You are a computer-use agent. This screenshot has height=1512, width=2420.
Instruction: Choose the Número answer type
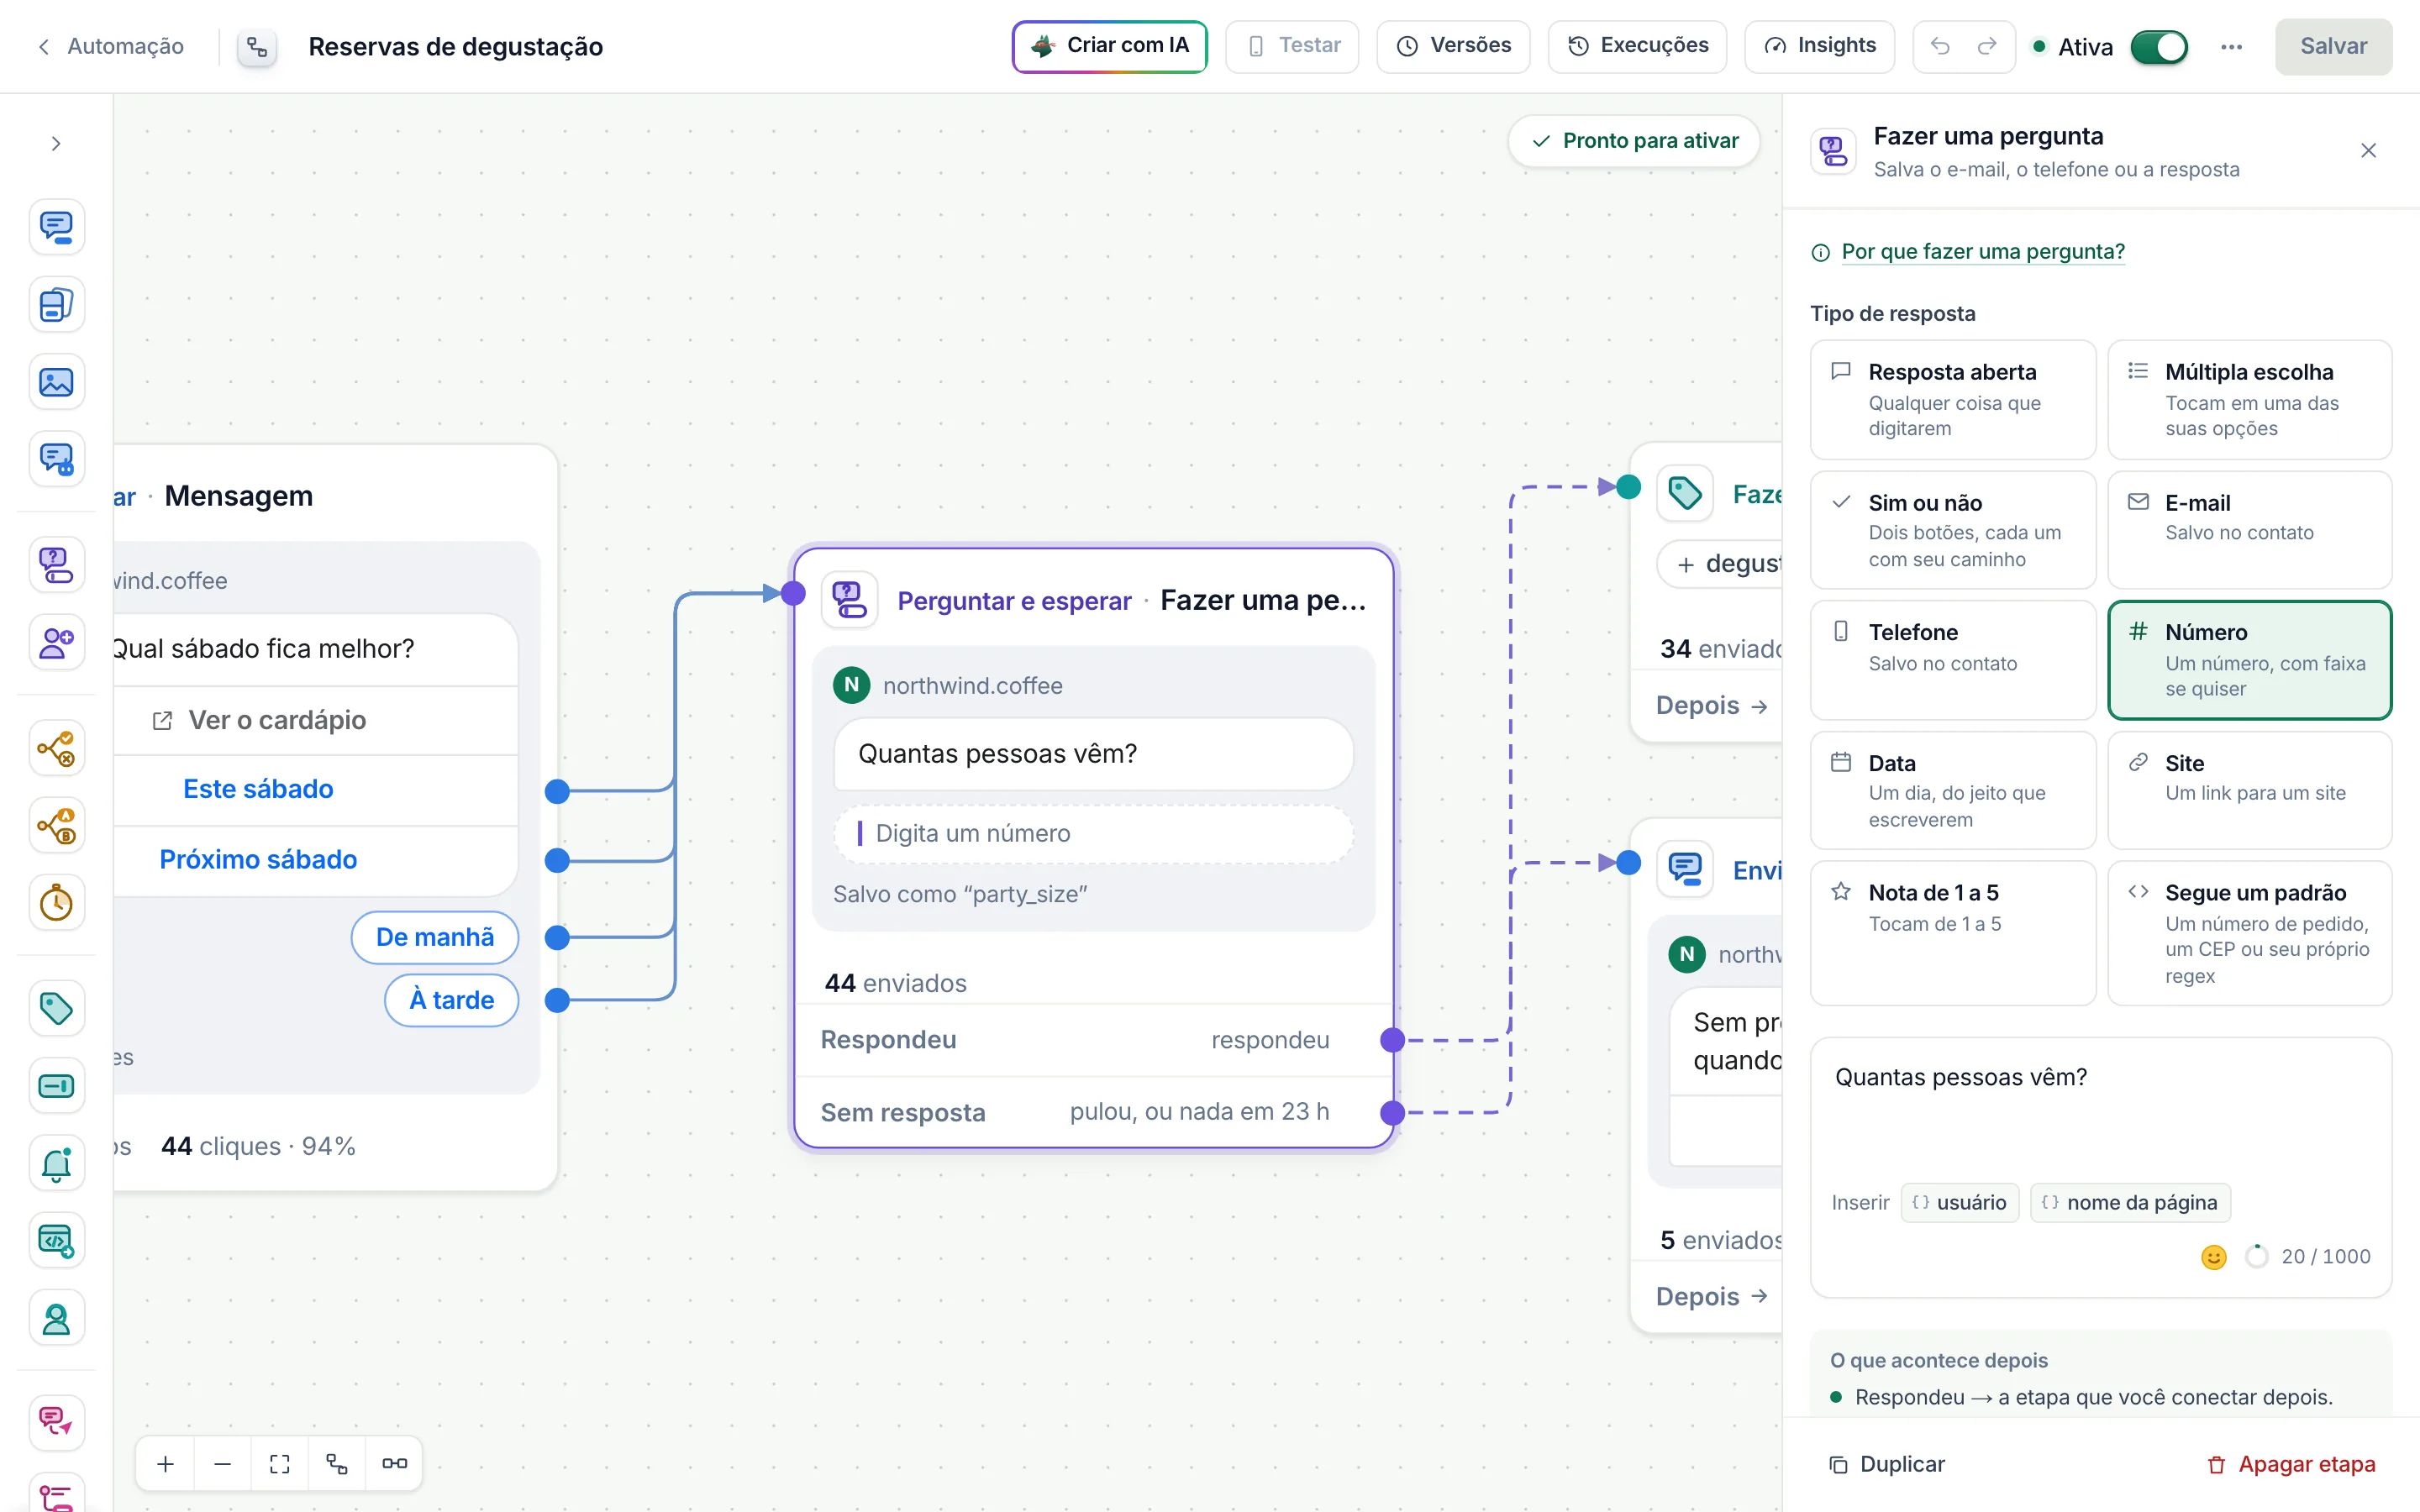(x=2249, y=660)
